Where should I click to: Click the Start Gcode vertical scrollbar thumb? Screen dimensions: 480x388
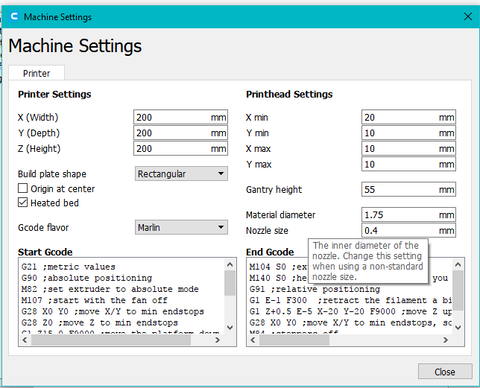230,283
